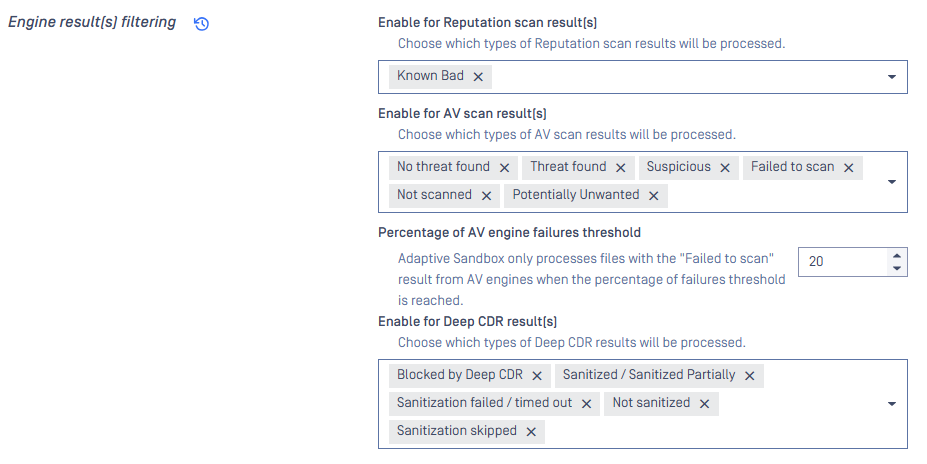Remove the Not scanned tag
This screenshot has width=927, height=464.
coord(487,196)
